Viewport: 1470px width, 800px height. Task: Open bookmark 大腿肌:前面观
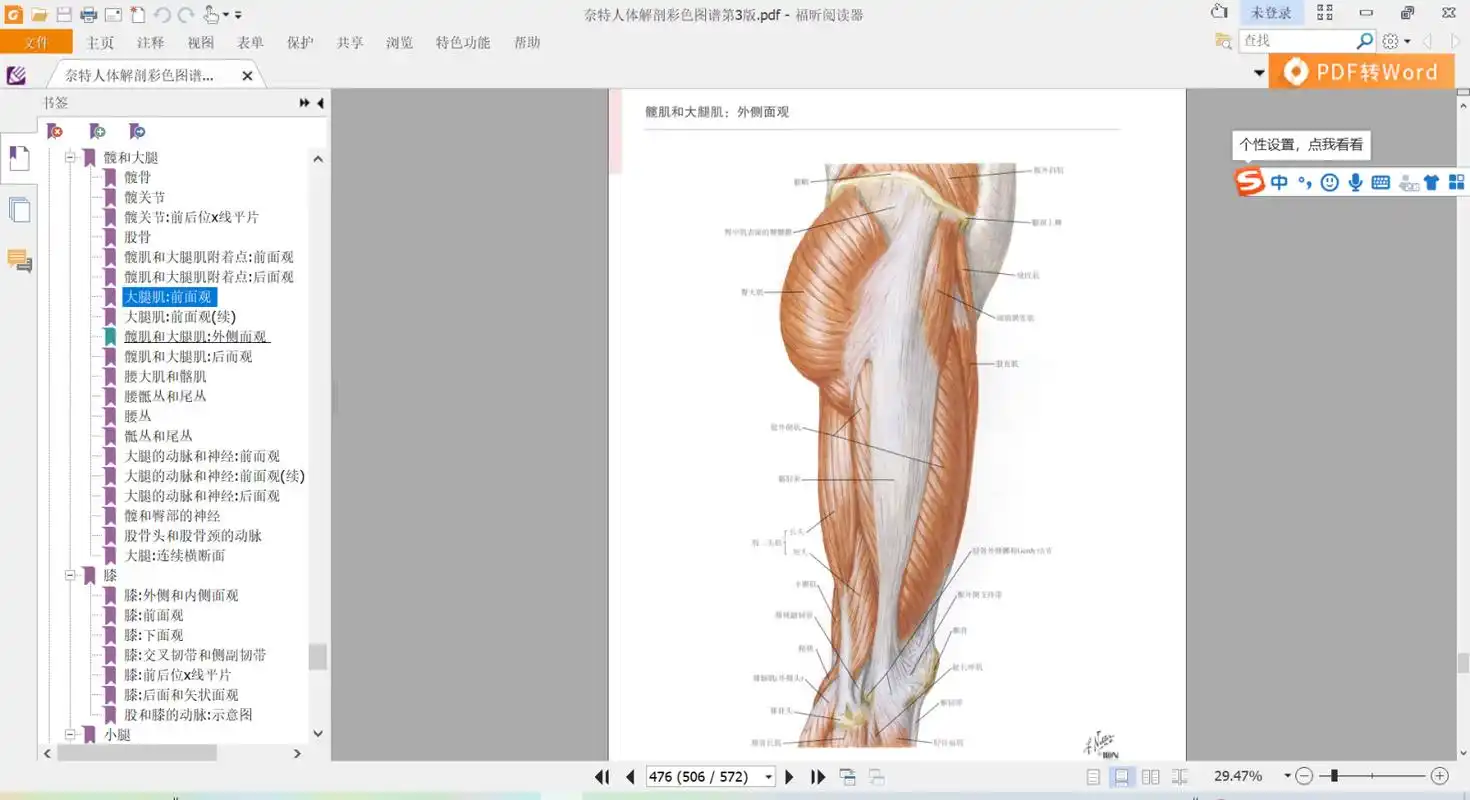[169, 296]
